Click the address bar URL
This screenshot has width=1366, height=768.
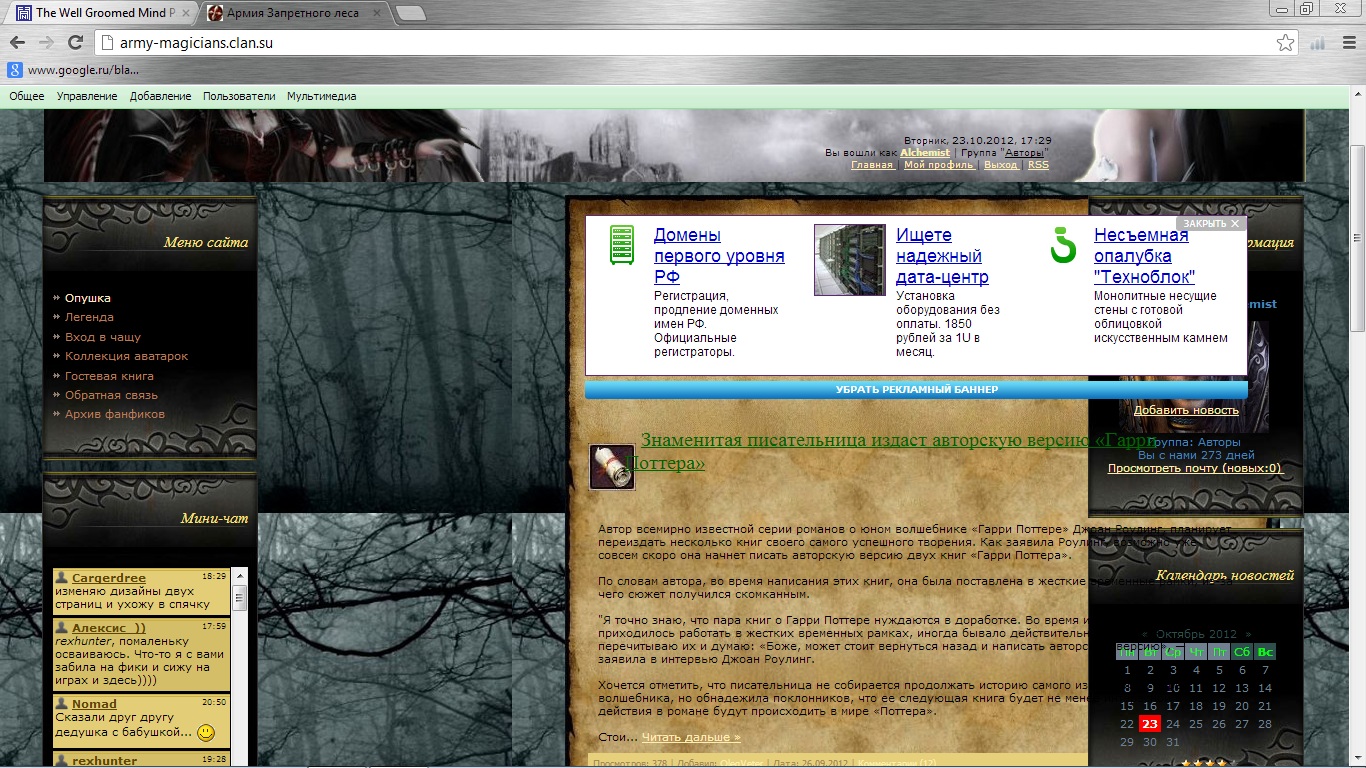click(196, 43)
